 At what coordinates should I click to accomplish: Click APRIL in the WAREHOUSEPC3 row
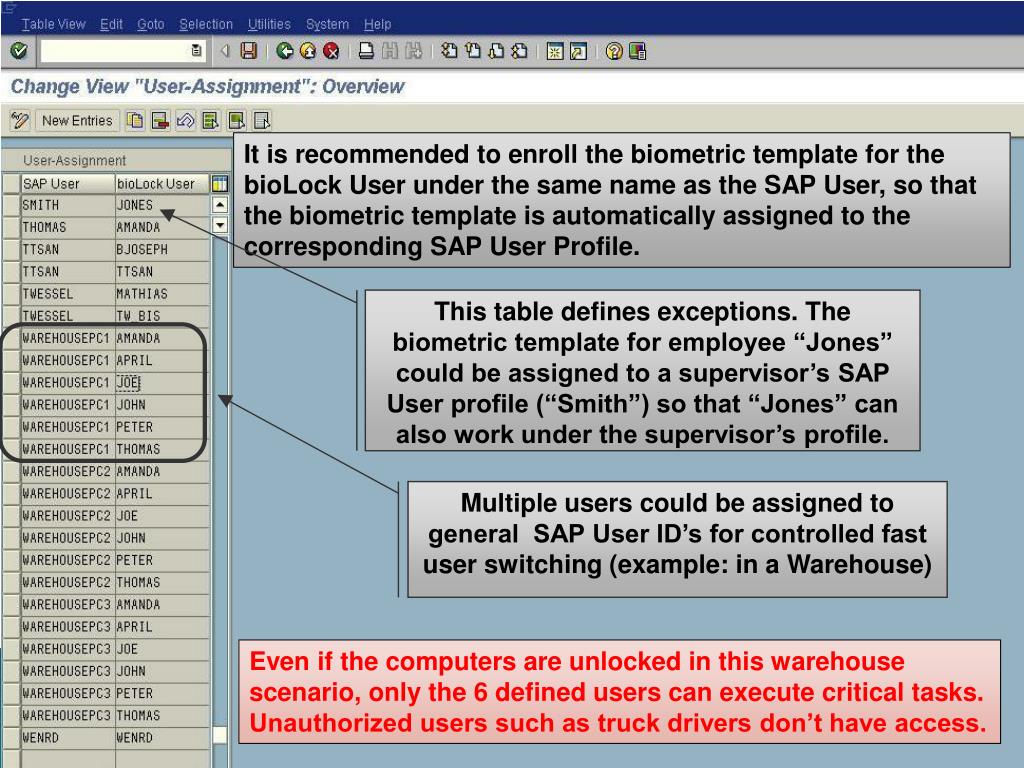point(162,627)
